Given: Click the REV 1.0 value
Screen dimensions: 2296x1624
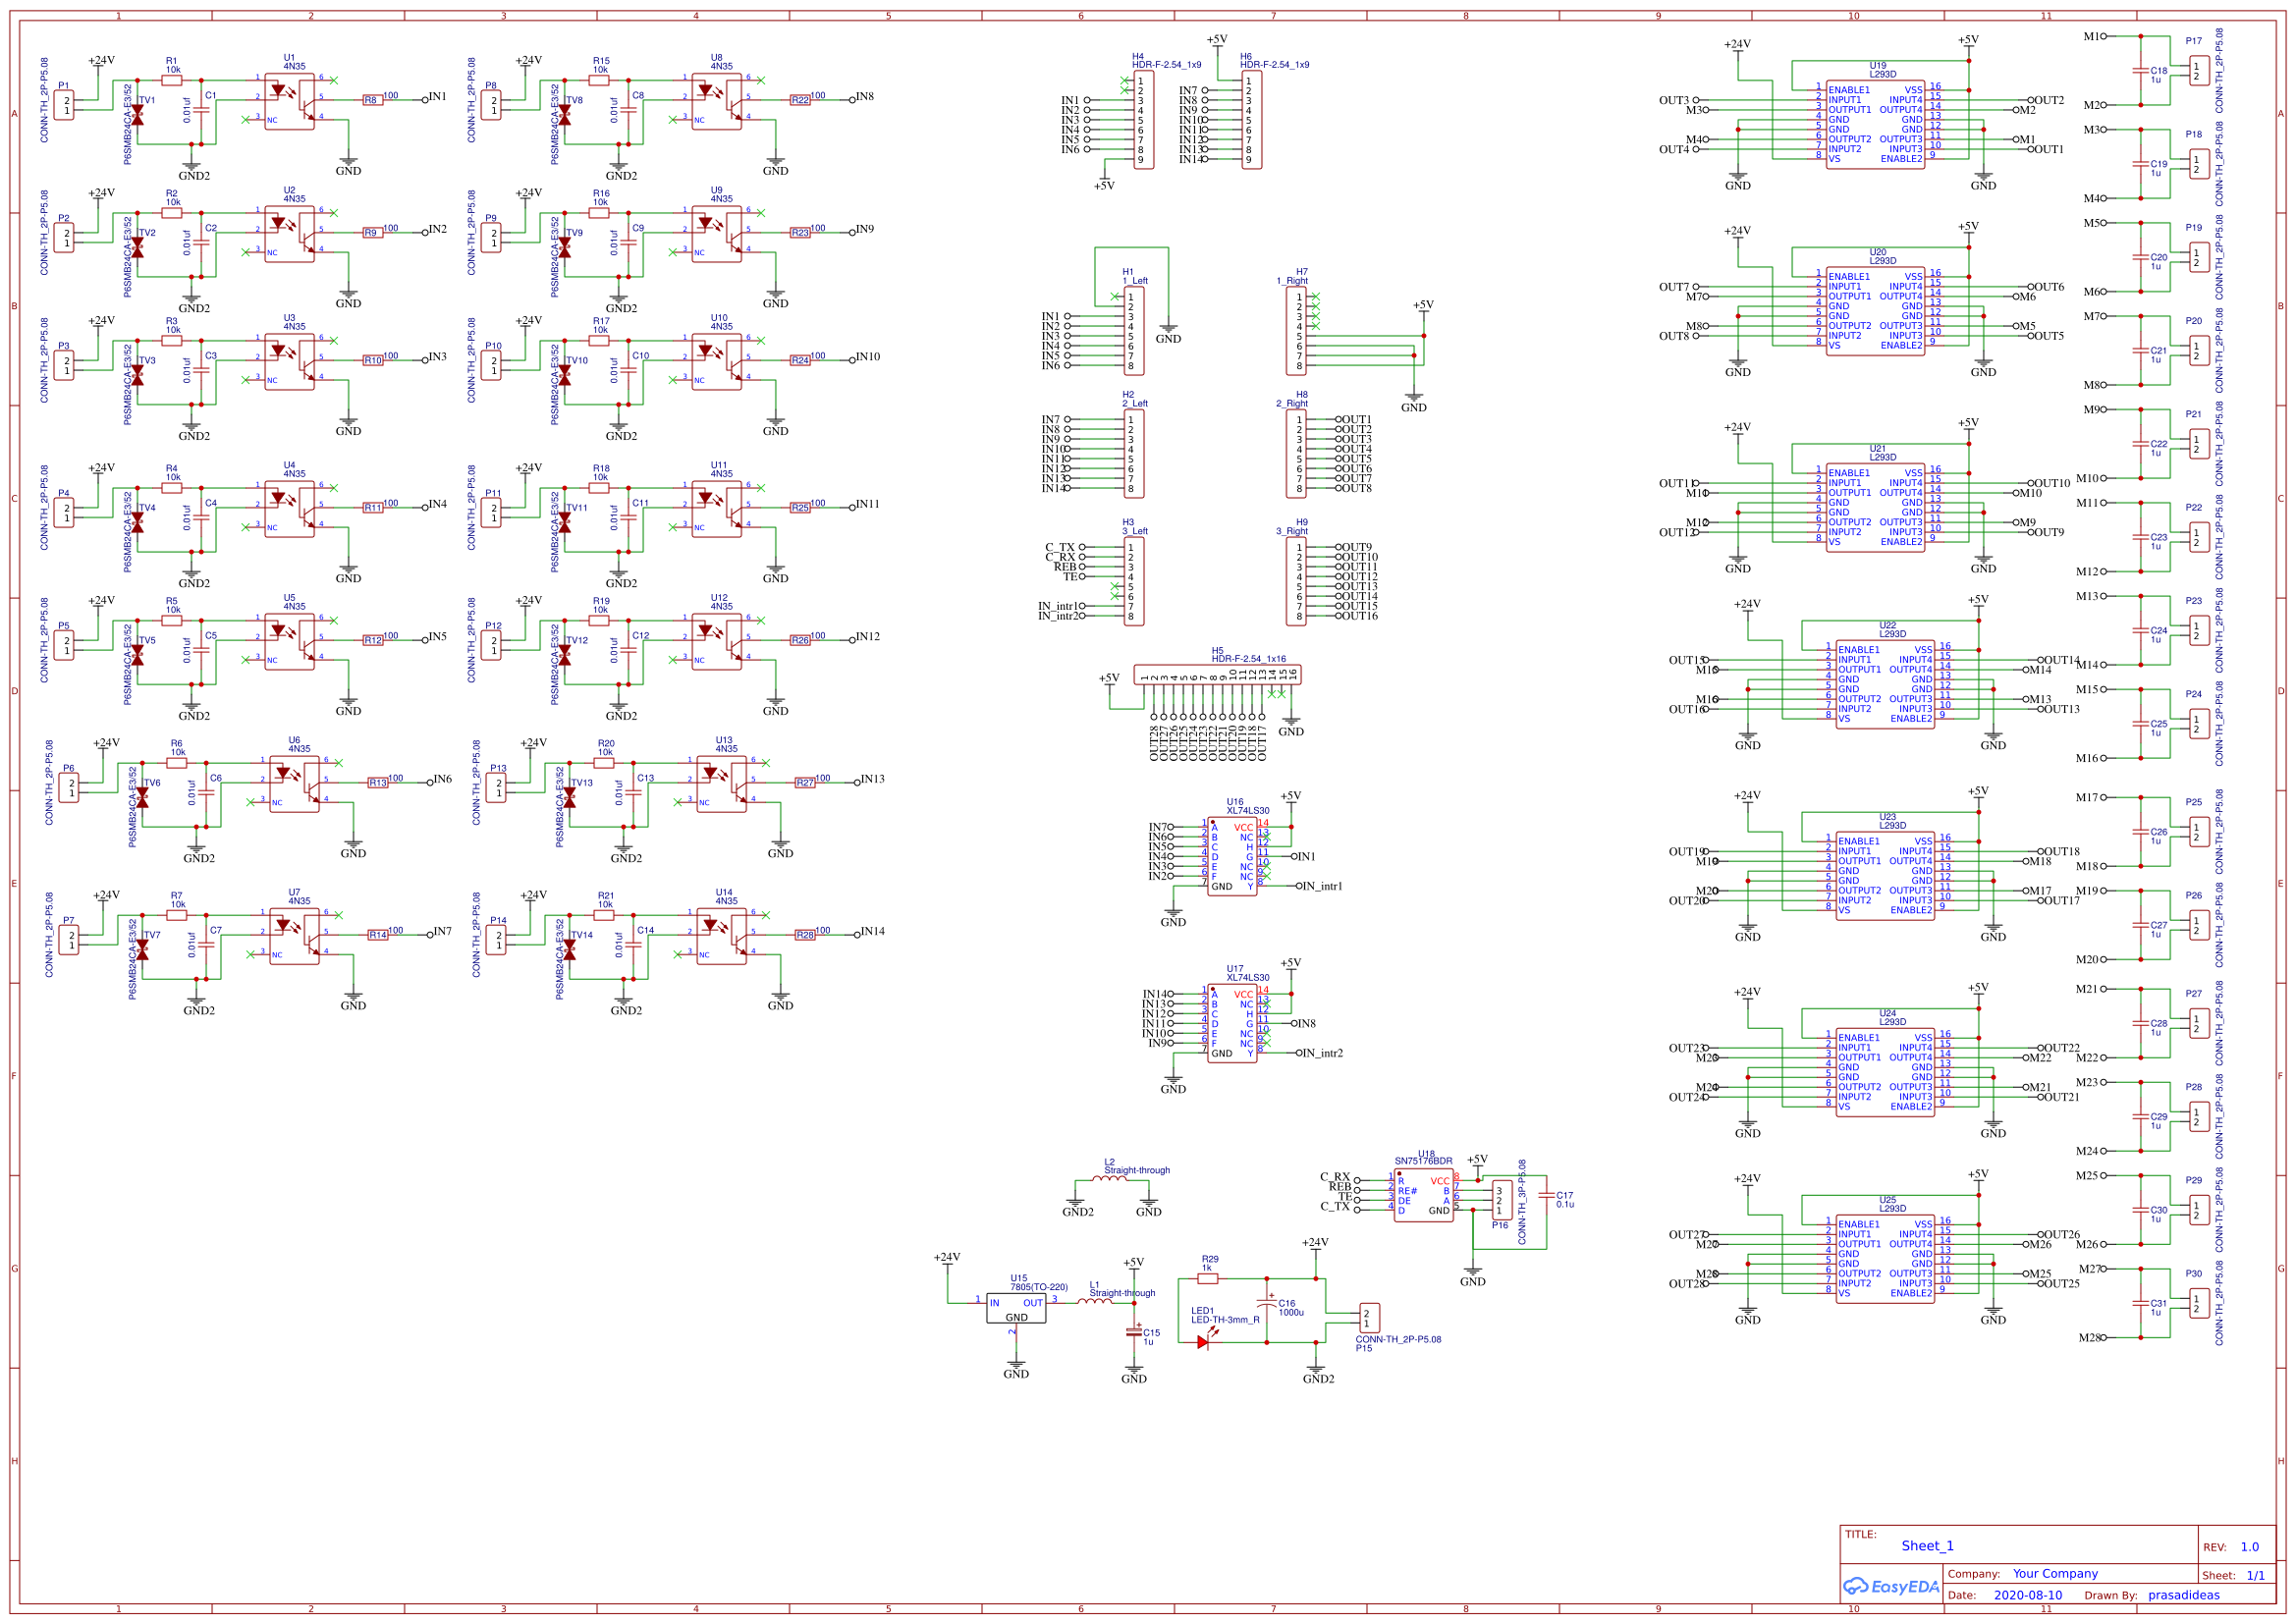Looking at the screenshot, I should pos(2252,1547).
